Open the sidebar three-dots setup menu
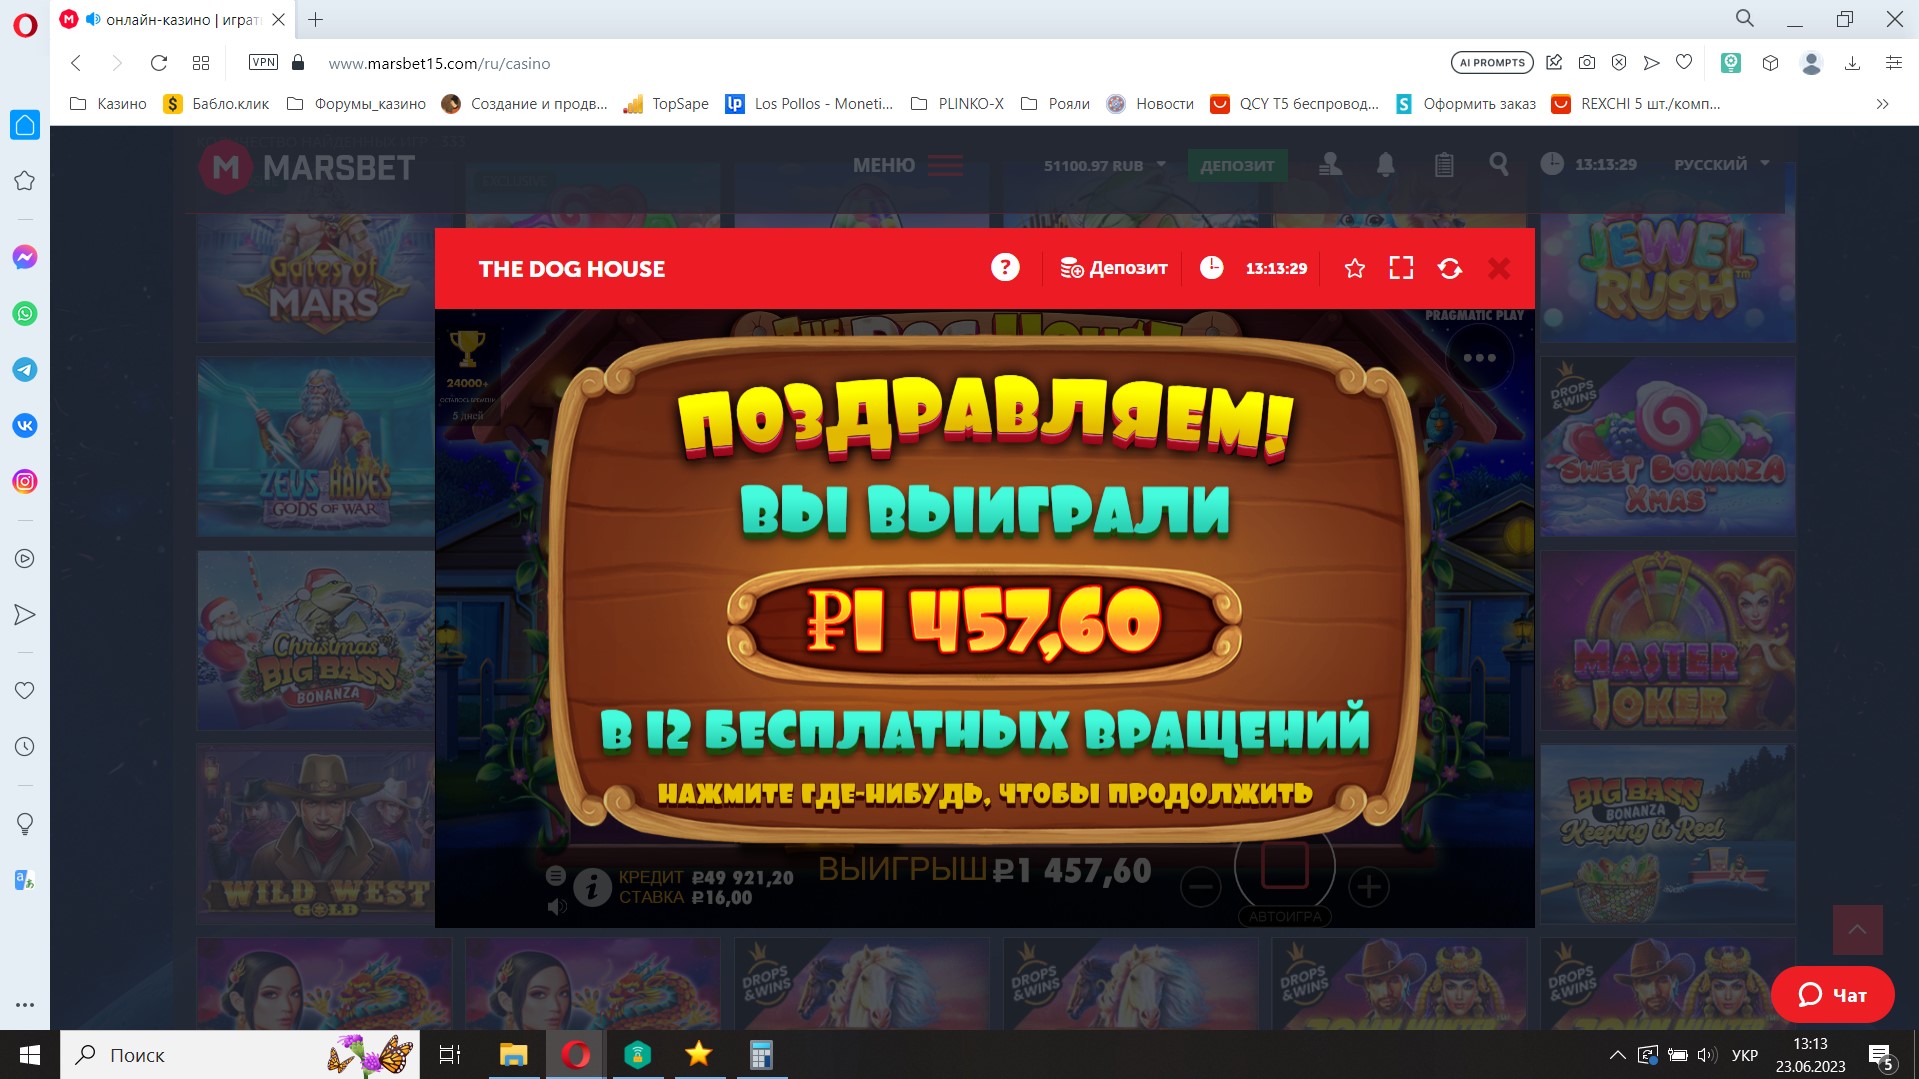Viewport: 1919px width, 1079px height. click(25, 1005)
